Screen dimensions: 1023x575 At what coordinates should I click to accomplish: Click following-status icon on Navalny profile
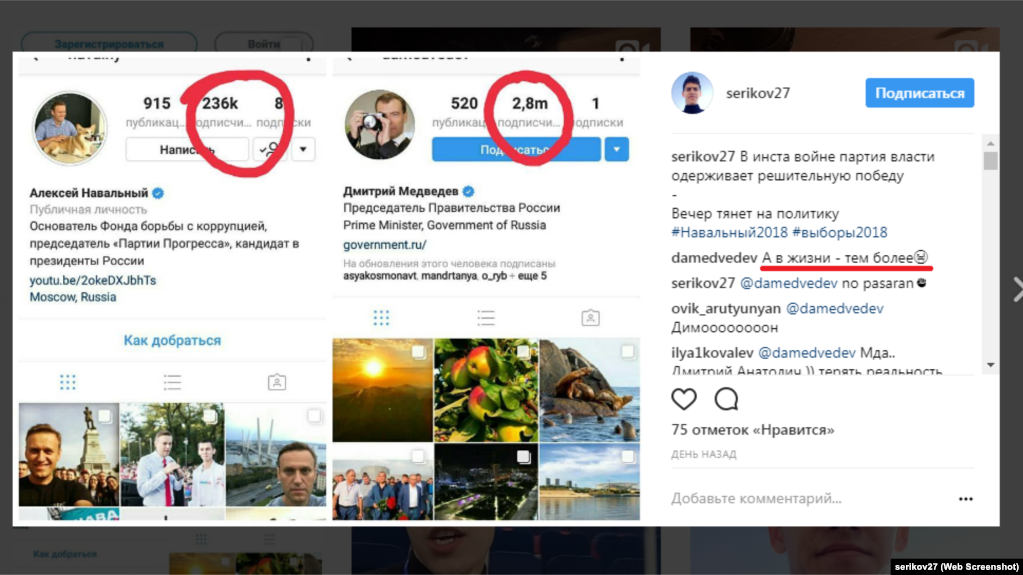270,149
